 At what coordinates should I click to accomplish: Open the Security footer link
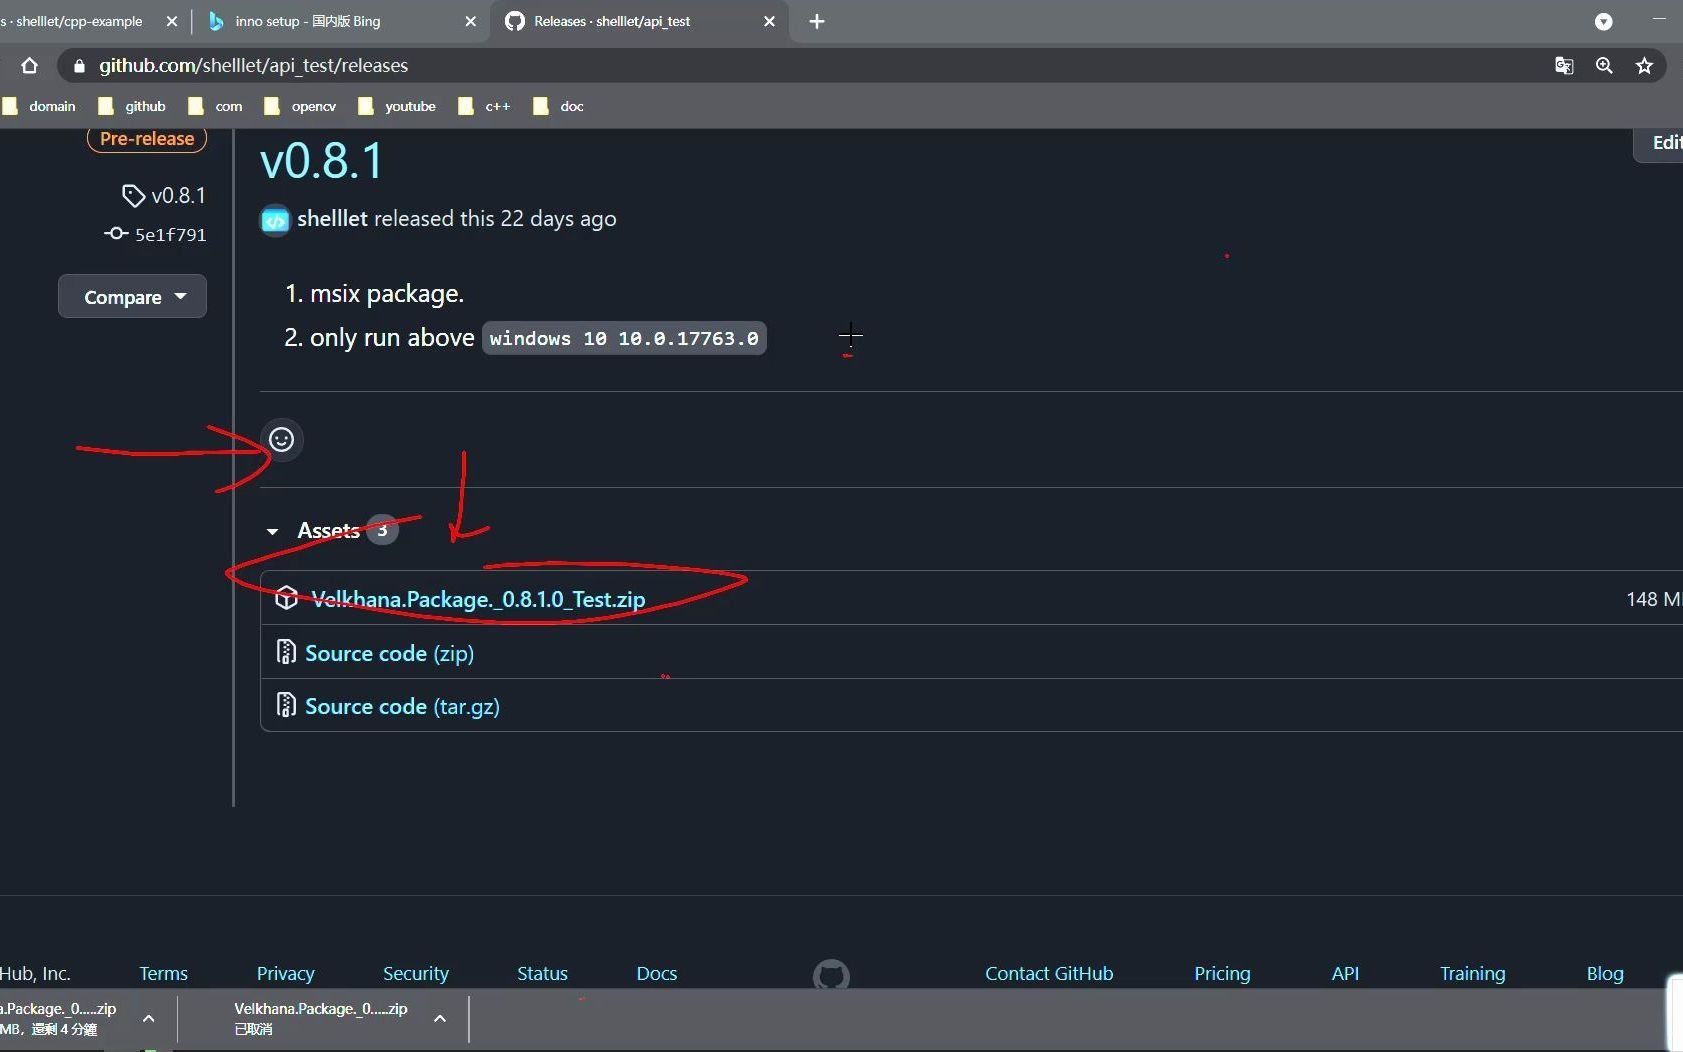pyautogui.click(x=416, y=973)
